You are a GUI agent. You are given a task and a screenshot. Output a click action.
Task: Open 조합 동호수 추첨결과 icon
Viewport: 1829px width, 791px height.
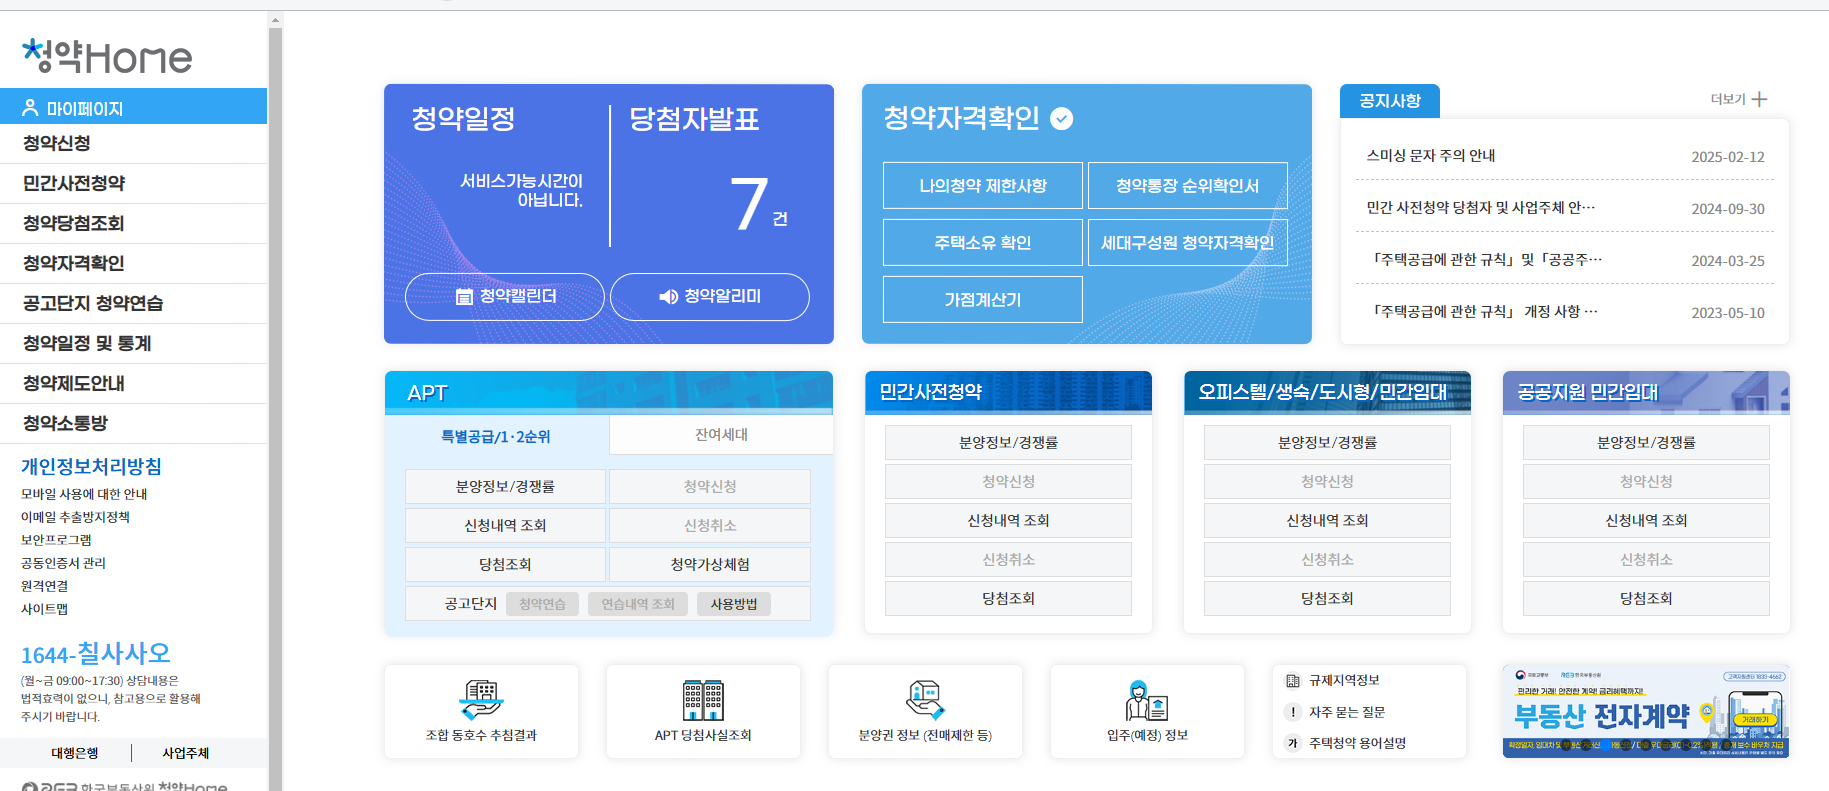[481, 700]
